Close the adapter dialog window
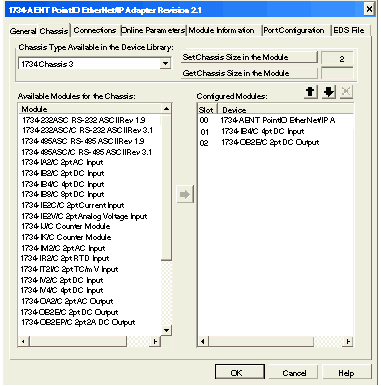This screenshot has width=381, height=386. (369, 9)
